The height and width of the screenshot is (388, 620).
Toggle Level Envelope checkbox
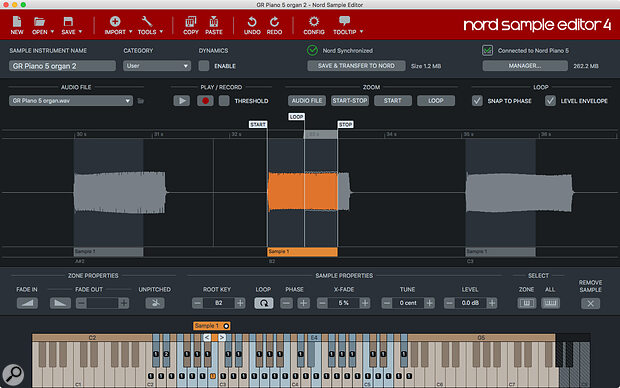tap(550, 101)
